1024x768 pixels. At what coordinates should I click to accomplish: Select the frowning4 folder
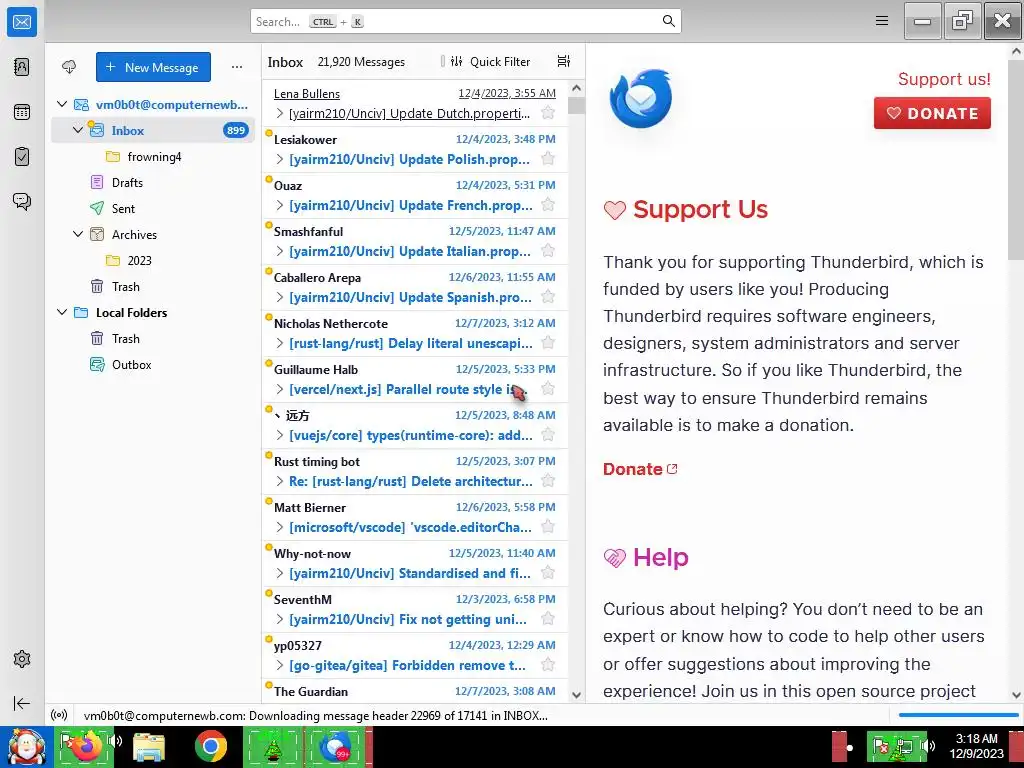pos(154,157)
